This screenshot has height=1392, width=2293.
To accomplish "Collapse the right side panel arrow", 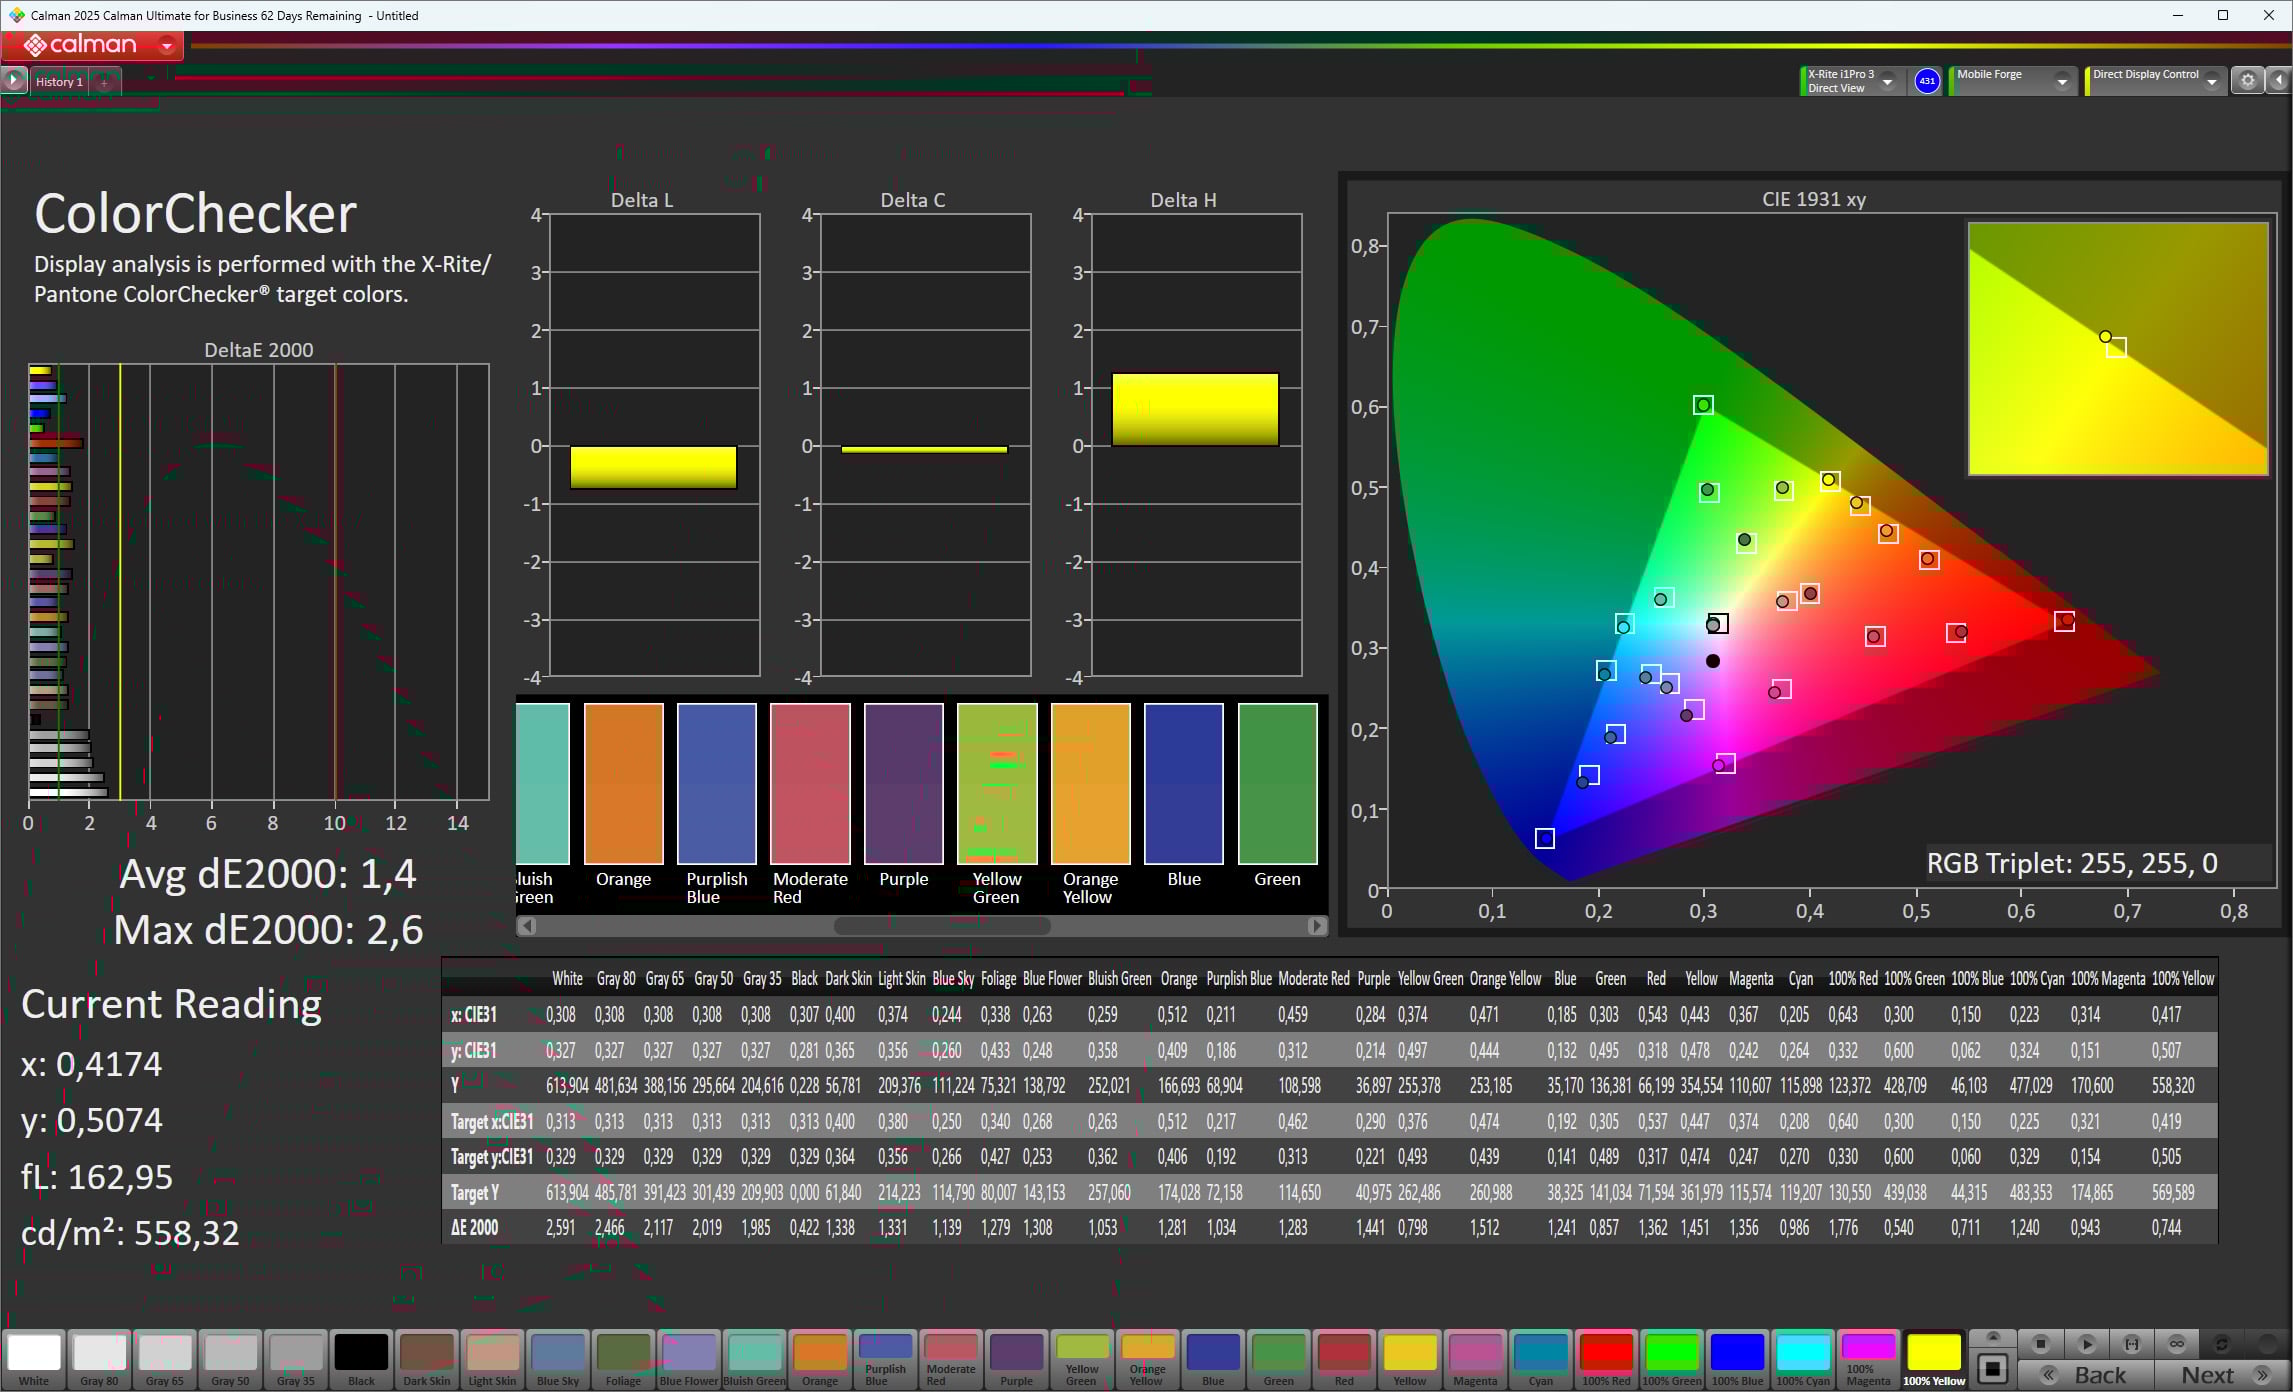I will point(2279,81).
